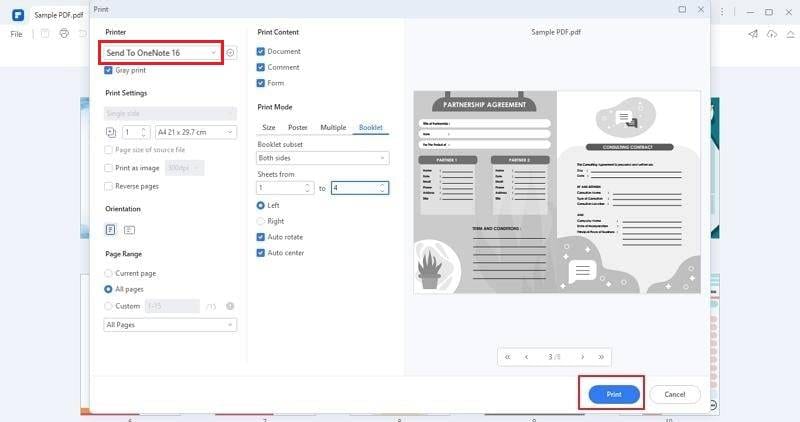Toggle the Form print content checkbox
The image size is (800, 422).
point(261,83)
